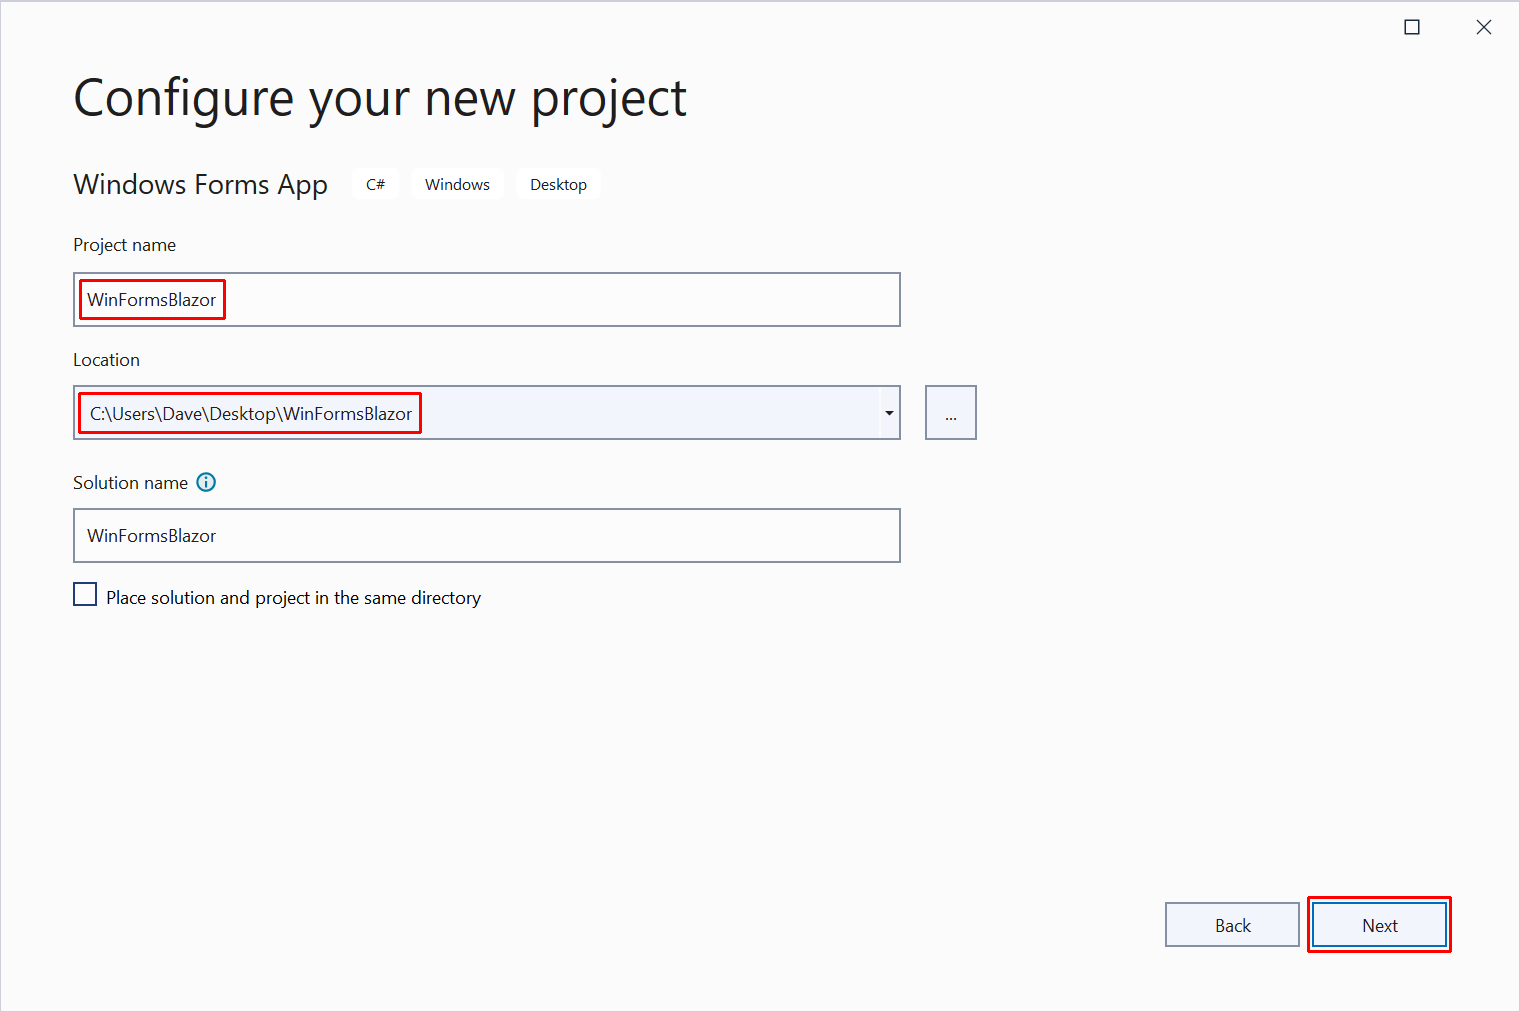Click the Next button
1520x1012 pixels.
pos(1379,925)
